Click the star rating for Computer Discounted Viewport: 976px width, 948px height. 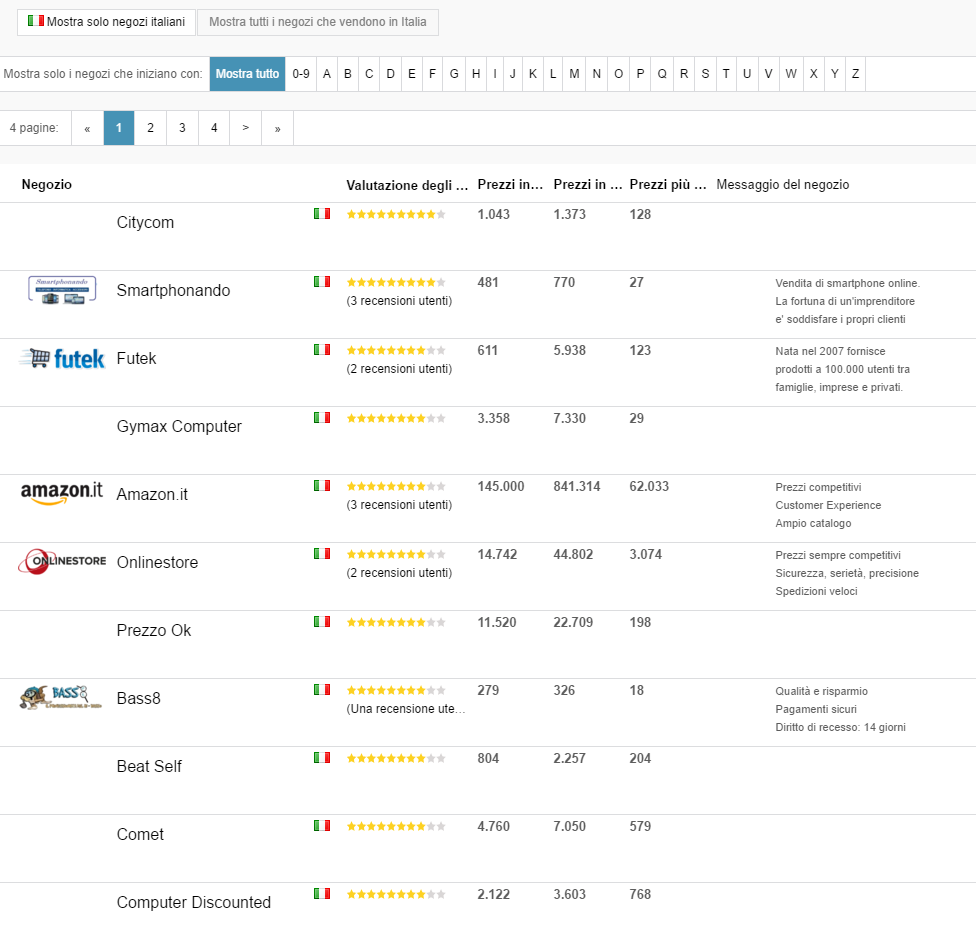[x=396, y=894]
